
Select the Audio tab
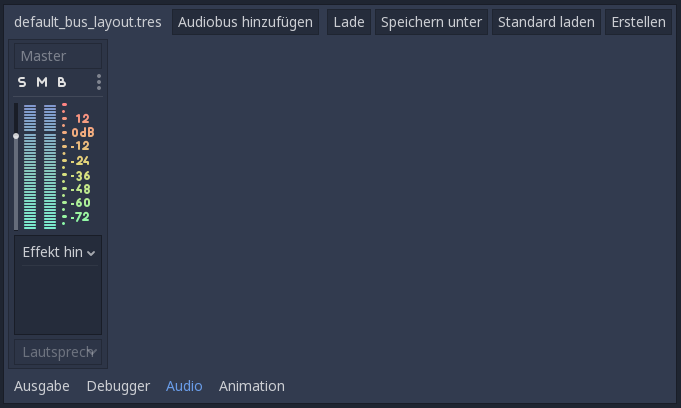click(184, 386)
